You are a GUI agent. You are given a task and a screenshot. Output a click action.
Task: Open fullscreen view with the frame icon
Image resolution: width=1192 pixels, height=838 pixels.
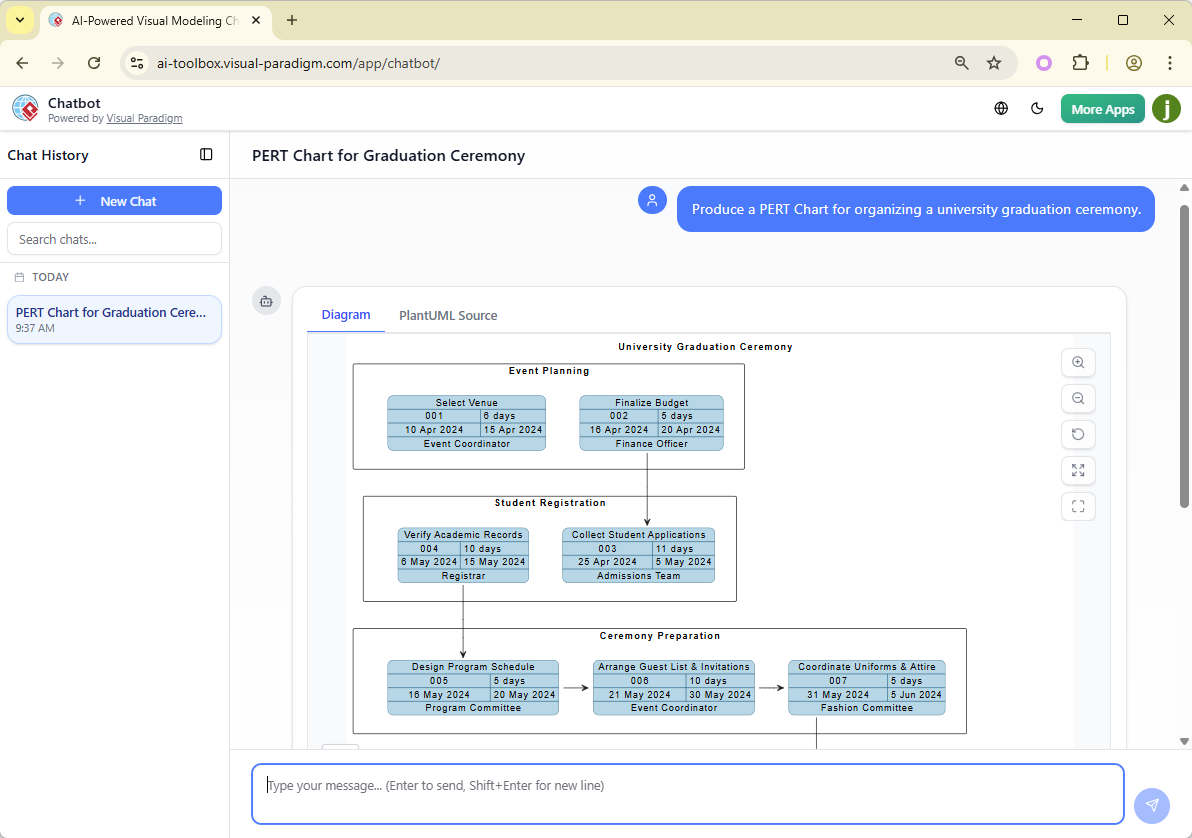(1078, 506)
